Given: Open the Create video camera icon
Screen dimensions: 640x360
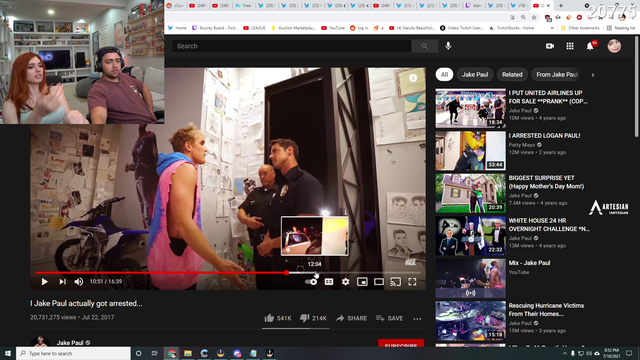Looking at the screenshot, I should click(550, 46).
